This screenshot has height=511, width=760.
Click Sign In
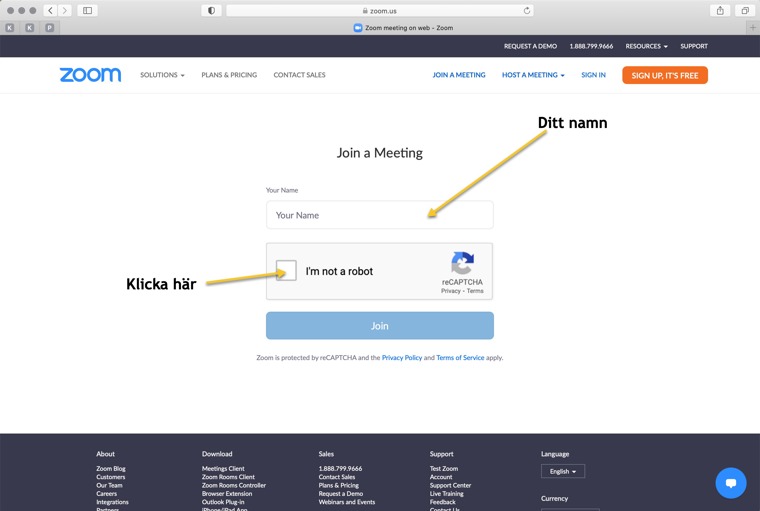click(x=594, y=75)
